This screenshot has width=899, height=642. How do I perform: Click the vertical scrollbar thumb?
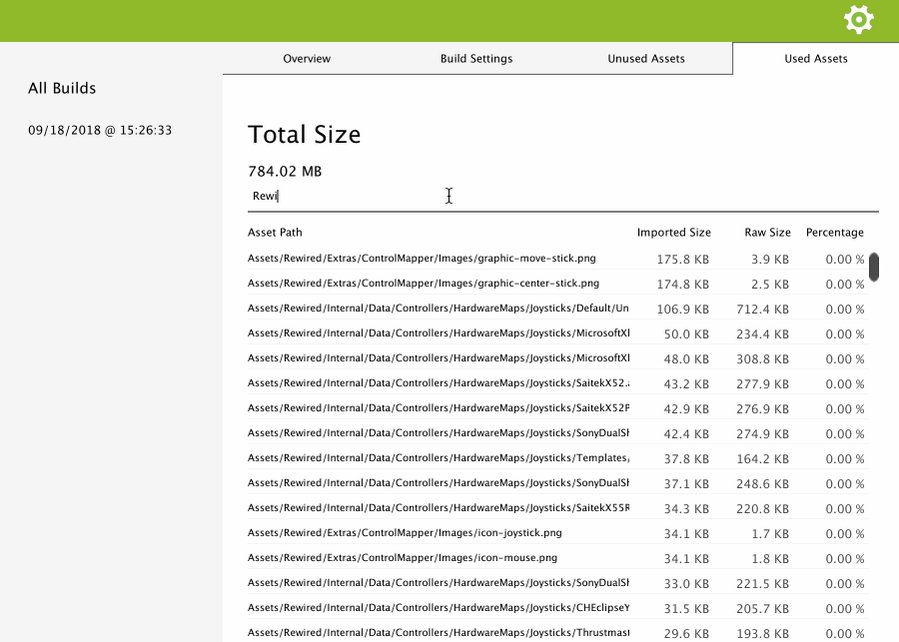pos(874,267)
